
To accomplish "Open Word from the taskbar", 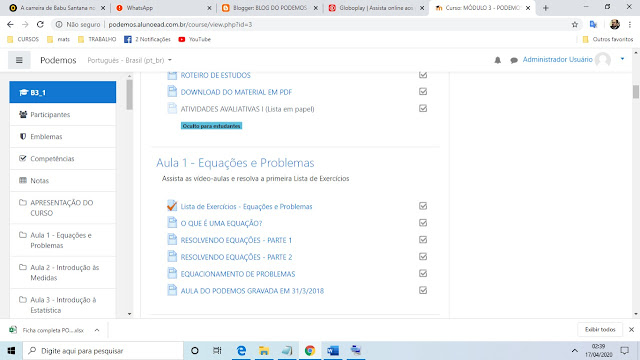I will tap(333, 351).
